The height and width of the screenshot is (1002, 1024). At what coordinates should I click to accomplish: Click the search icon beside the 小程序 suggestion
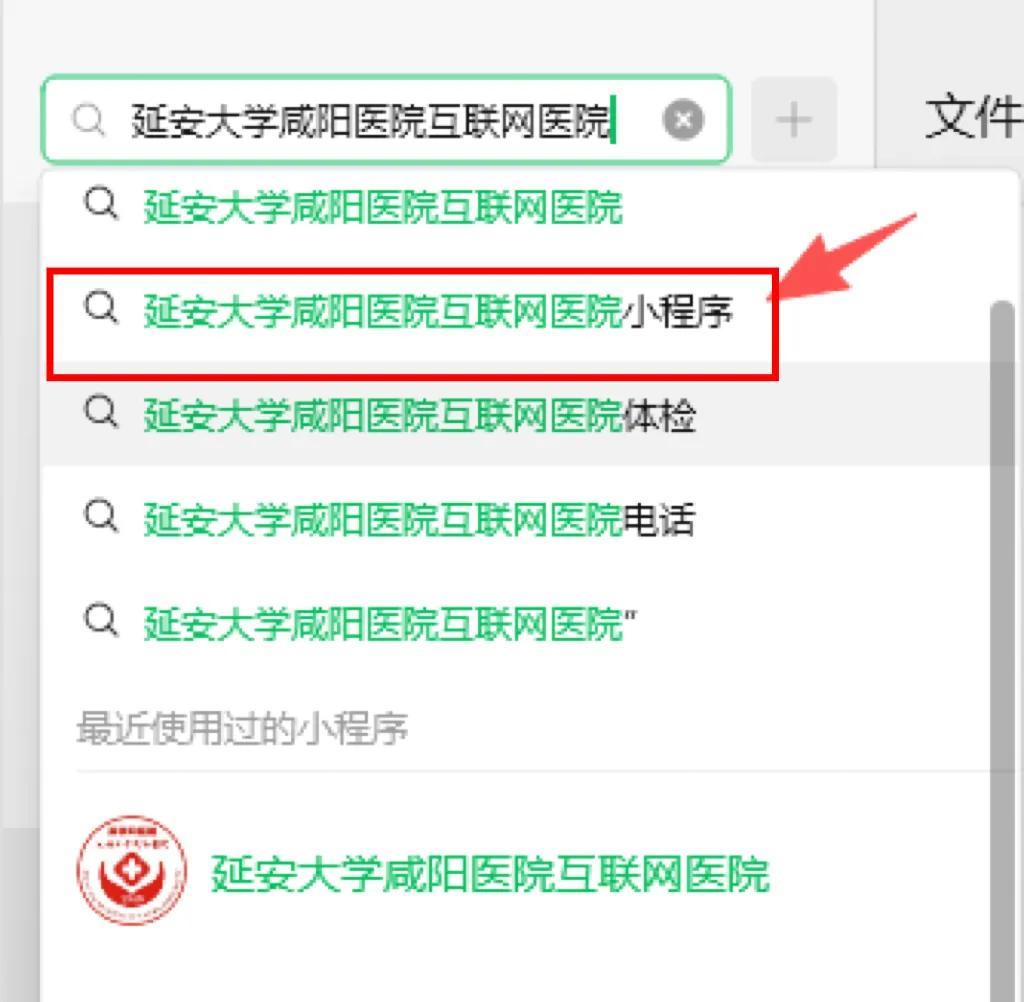click(x=101, y=307)
